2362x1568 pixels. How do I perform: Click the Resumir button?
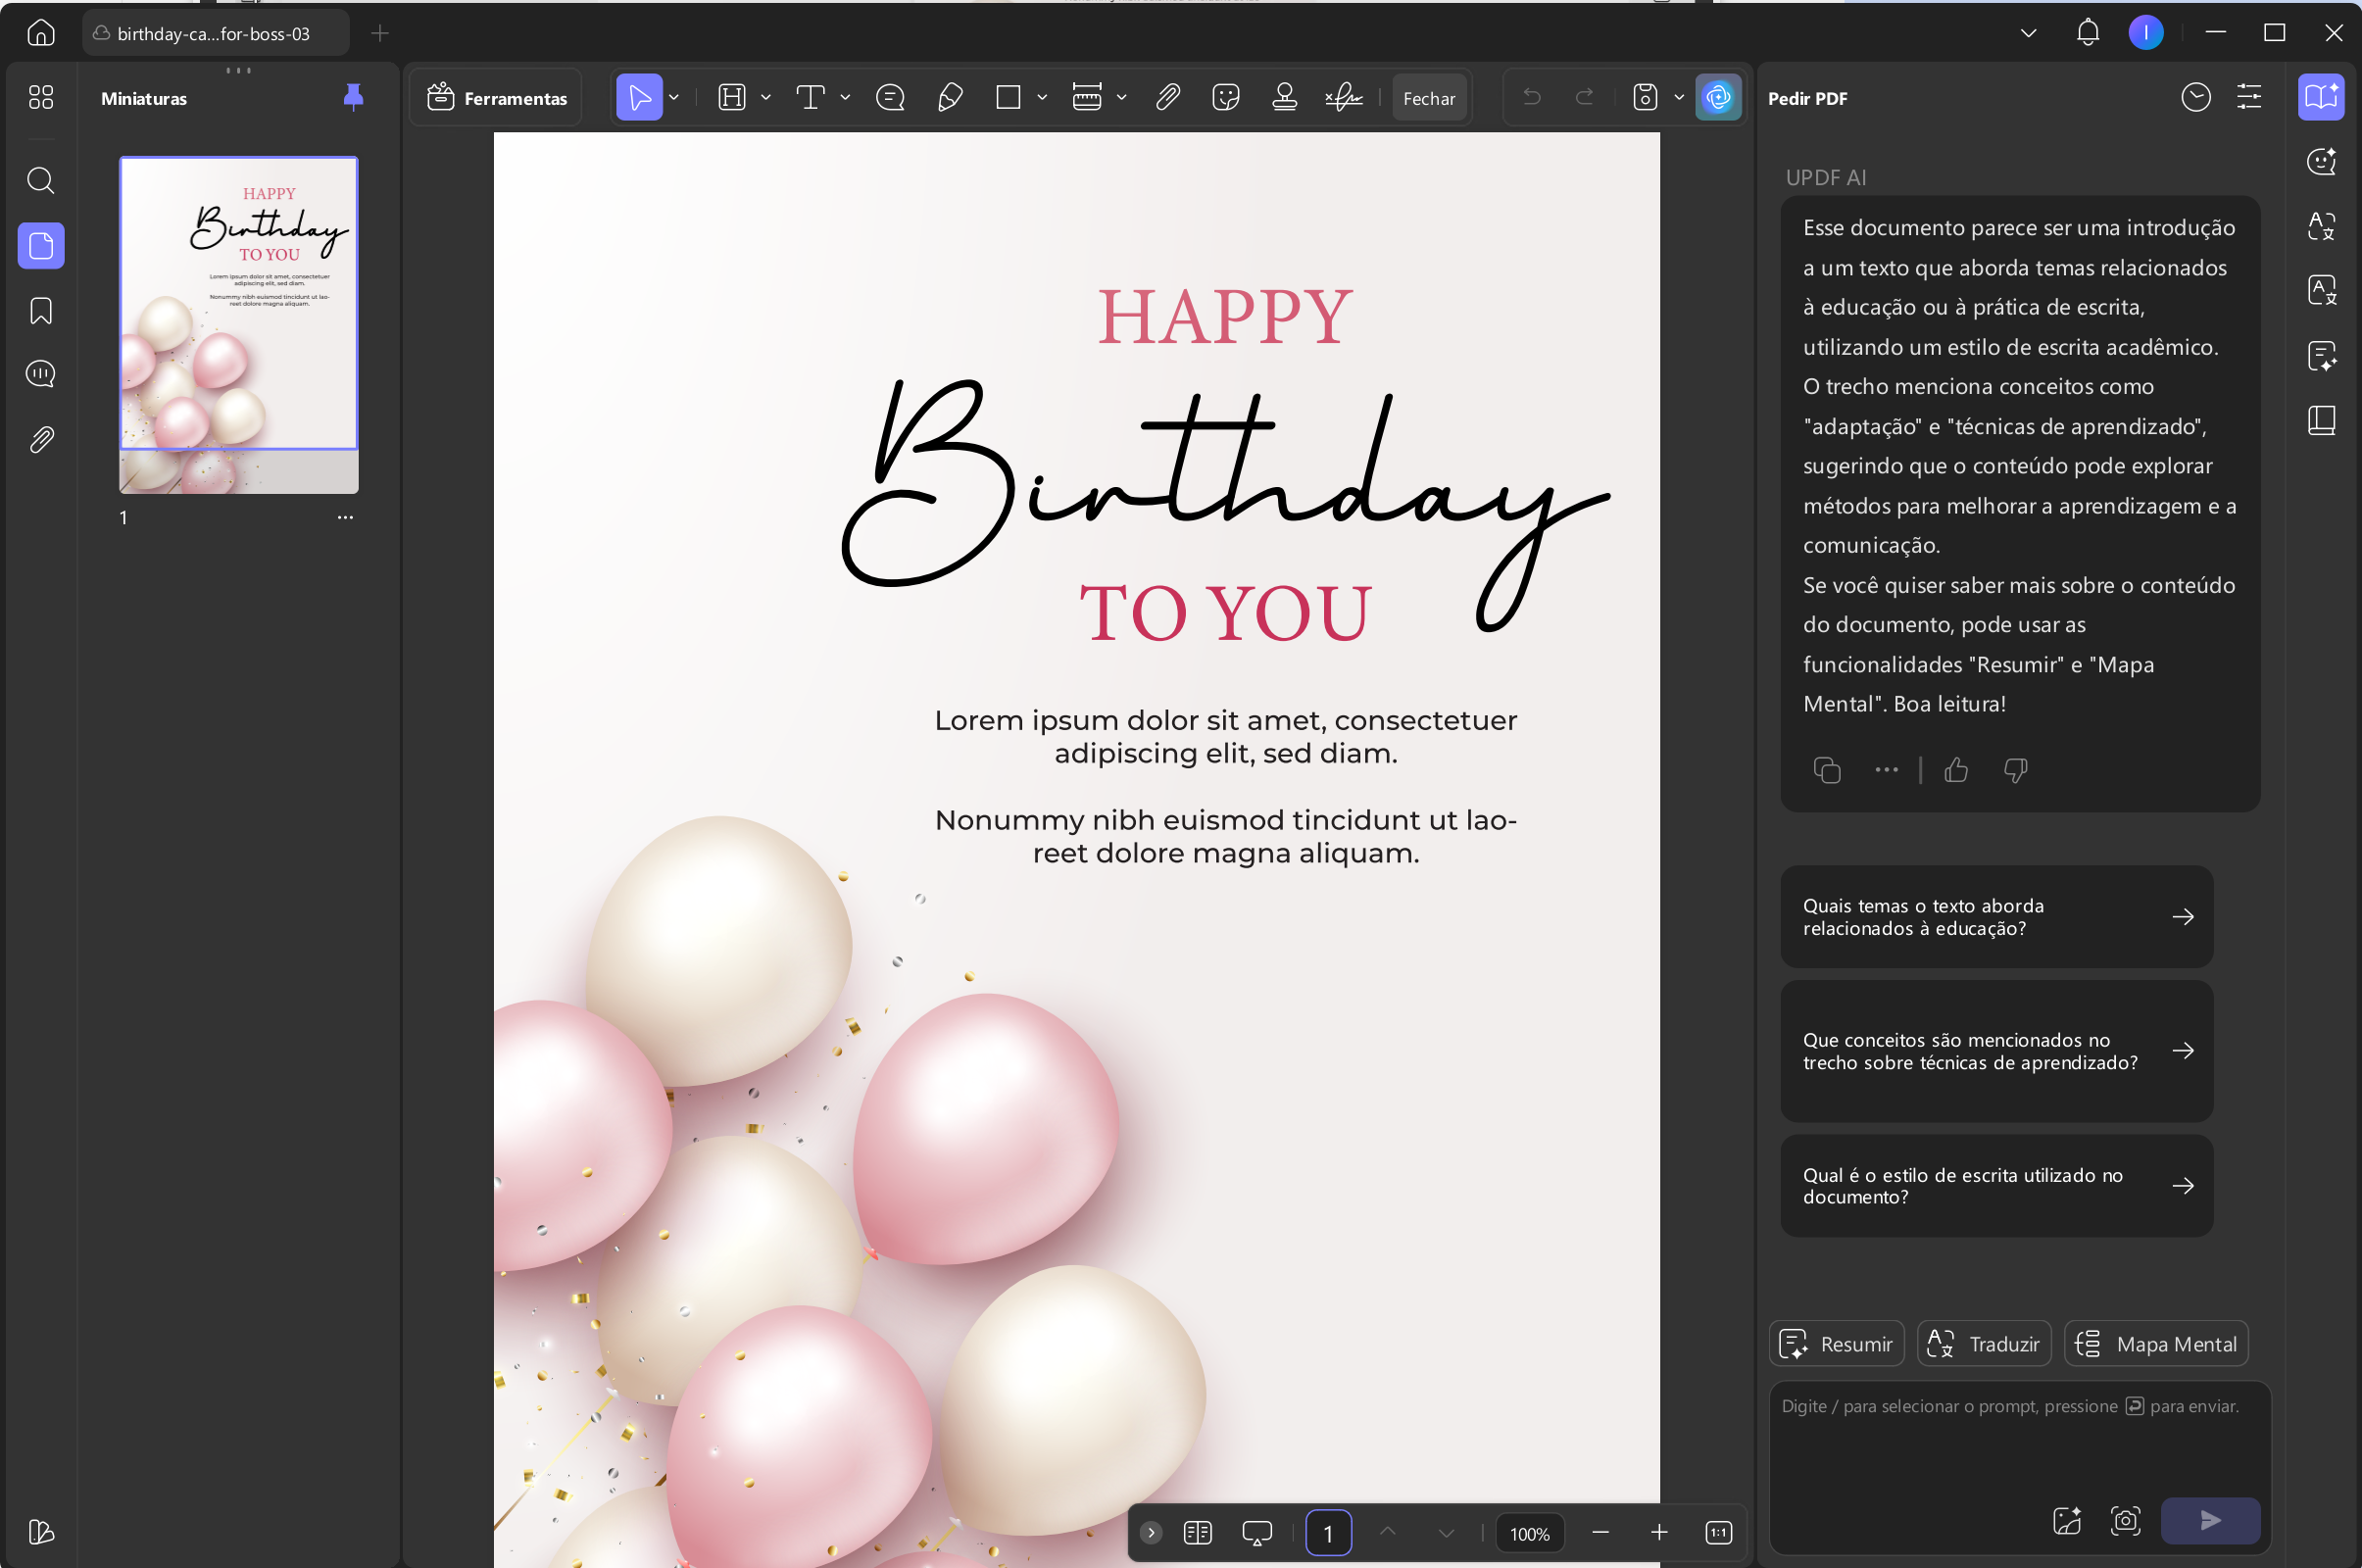(1836, 1343)
